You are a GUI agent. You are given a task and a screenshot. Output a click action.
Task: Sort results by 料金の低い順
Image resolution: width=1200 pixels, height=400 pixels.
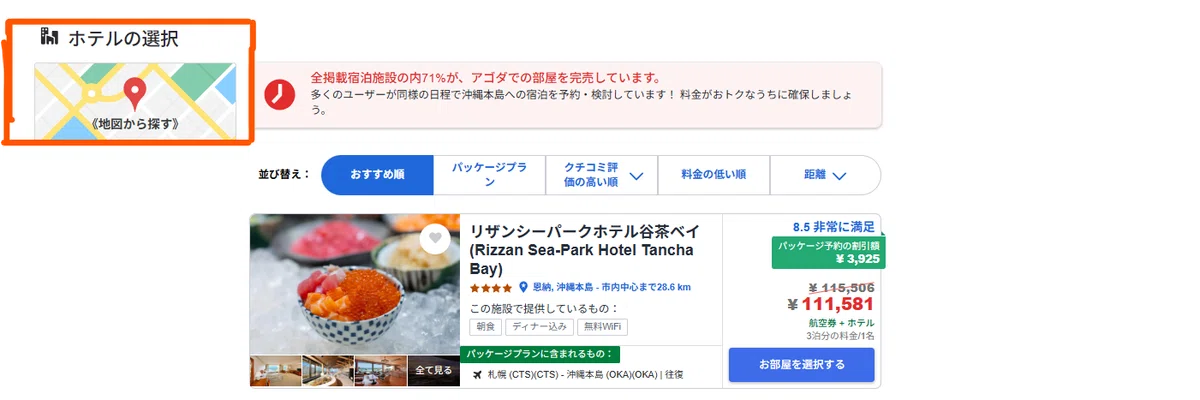pyautogui.click(x=713, y=175)
